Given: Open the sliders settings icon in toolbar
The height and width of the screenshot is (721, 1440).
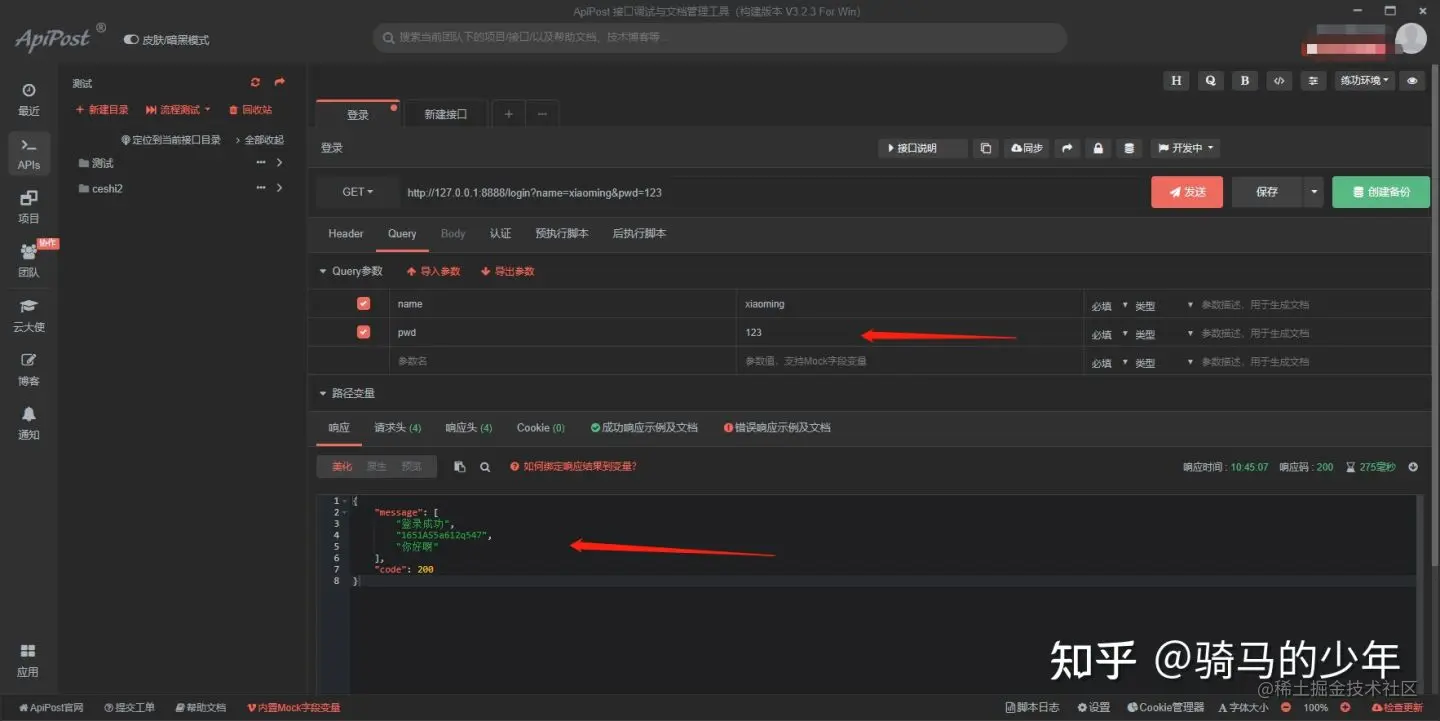Looking at the screenshot, I should click(x=1313, y=81).
